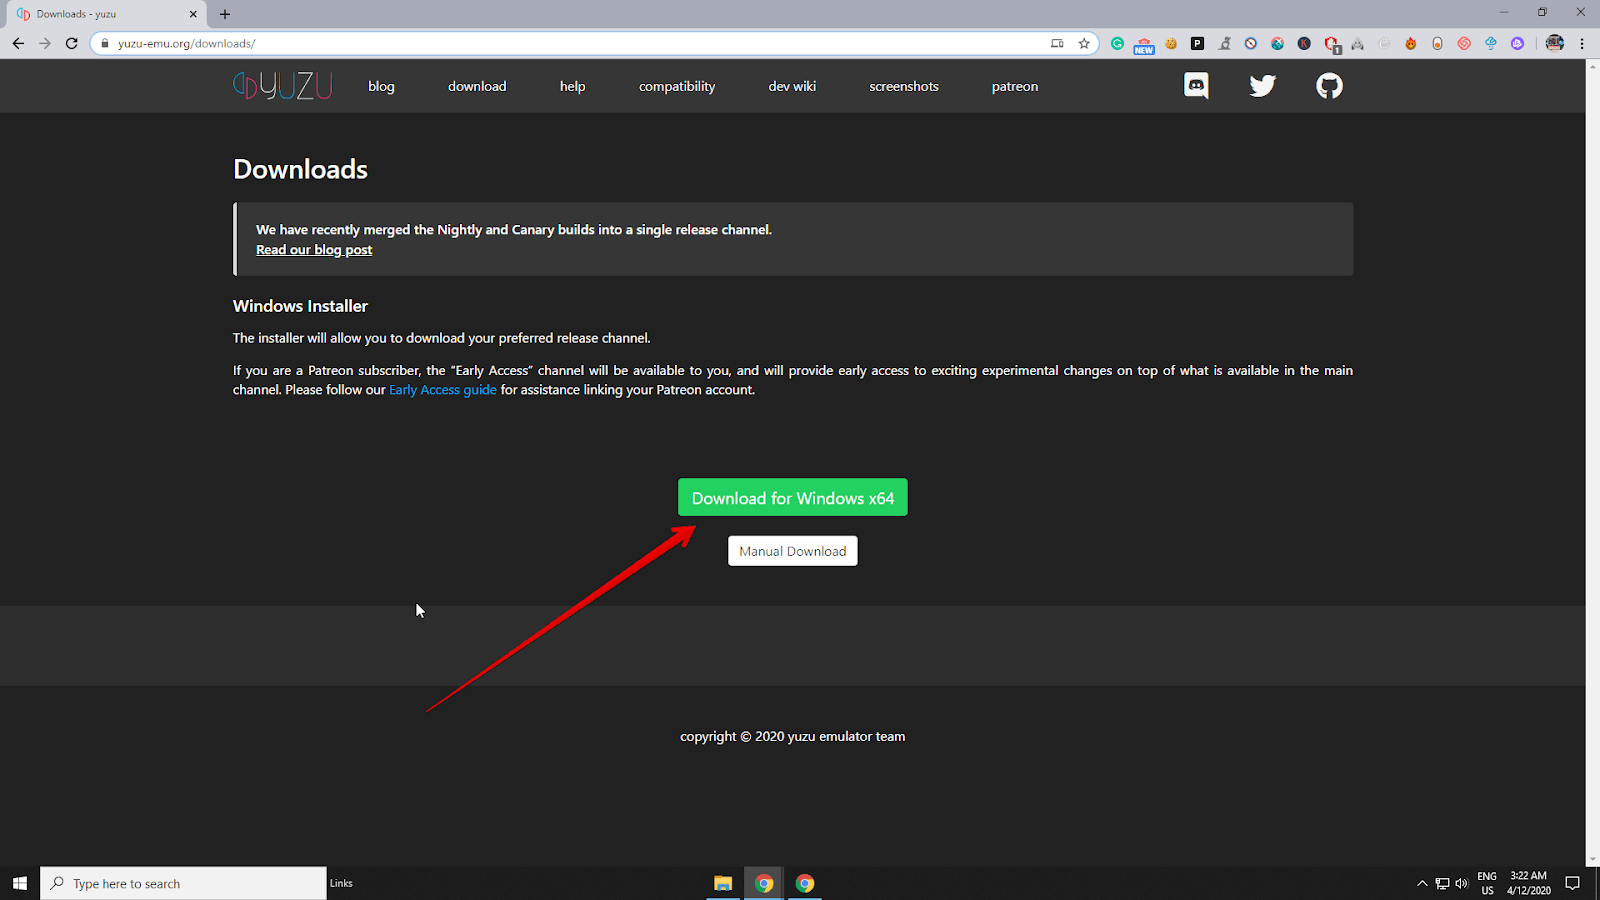Open the patreon nav item
1600x900 pixels.
point(1015,86)
